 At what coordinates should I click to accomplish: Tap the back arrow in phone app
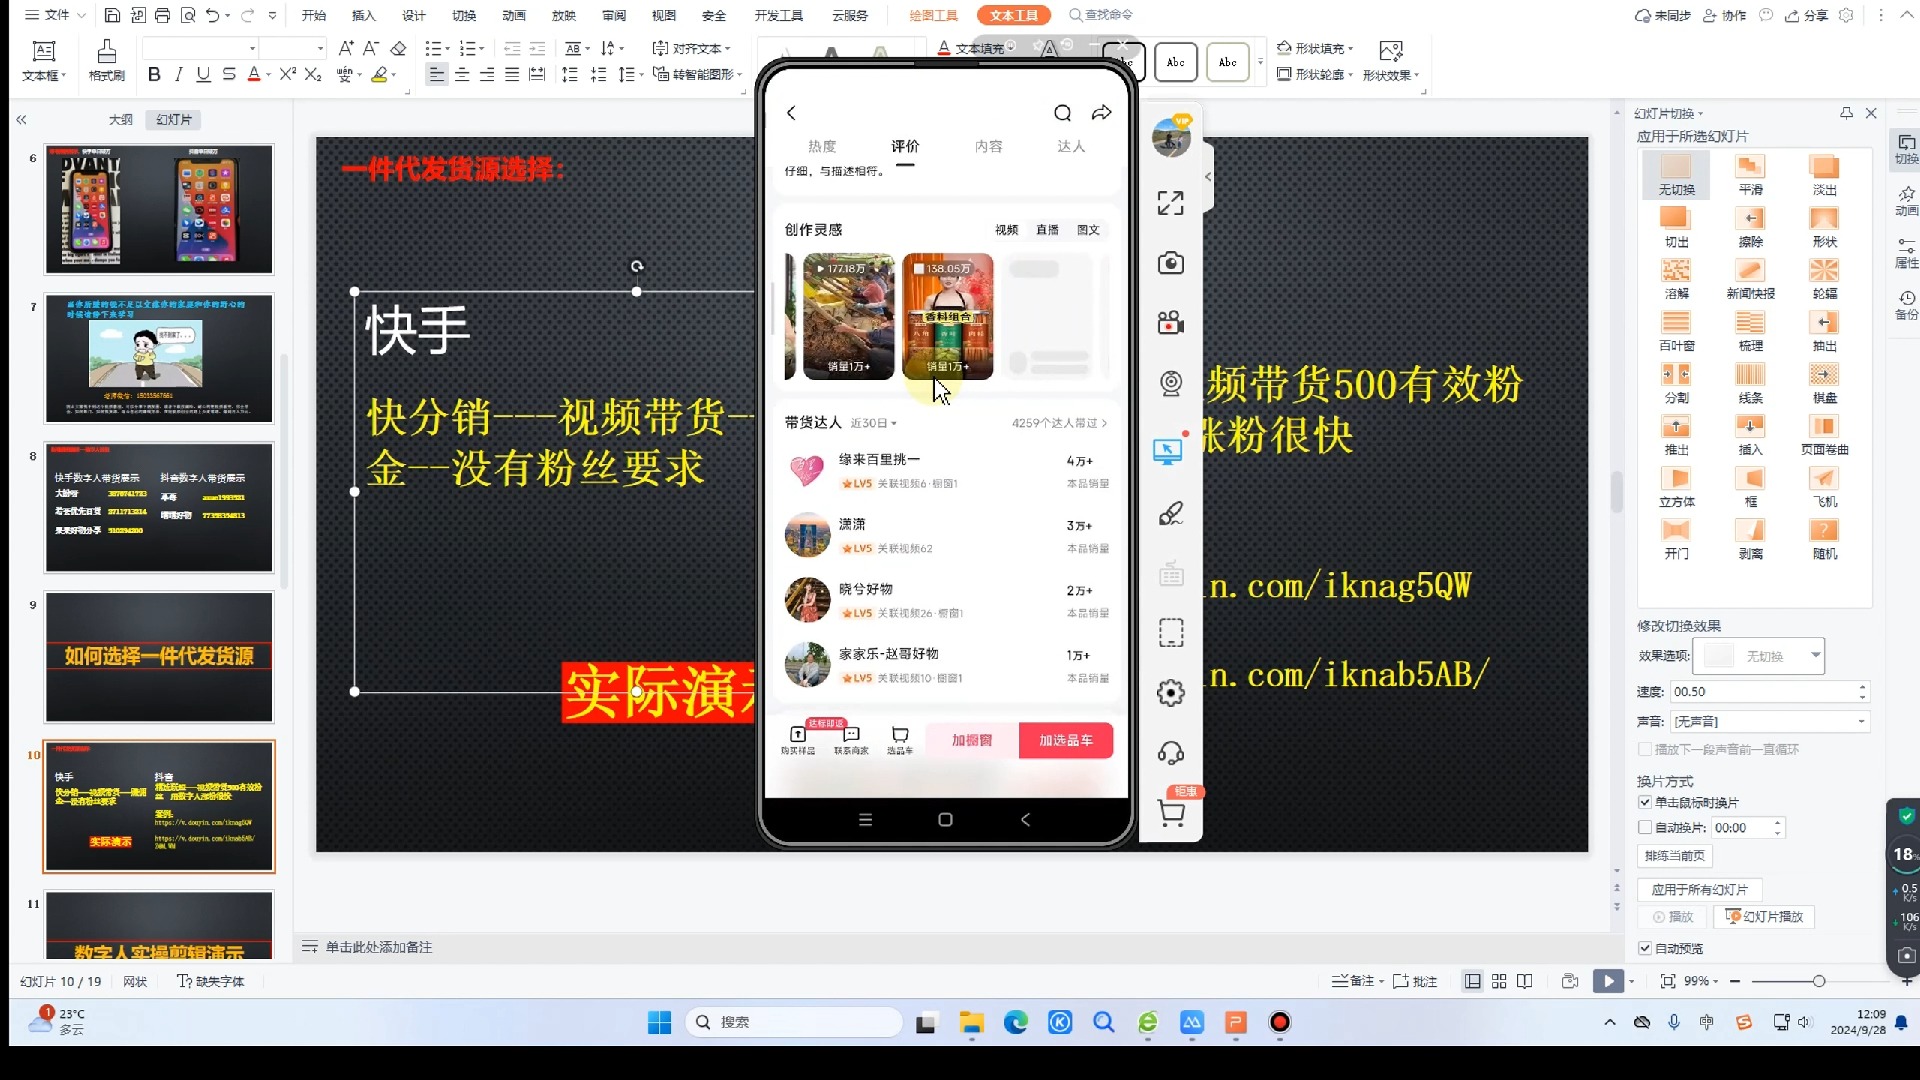click(791, 113)
